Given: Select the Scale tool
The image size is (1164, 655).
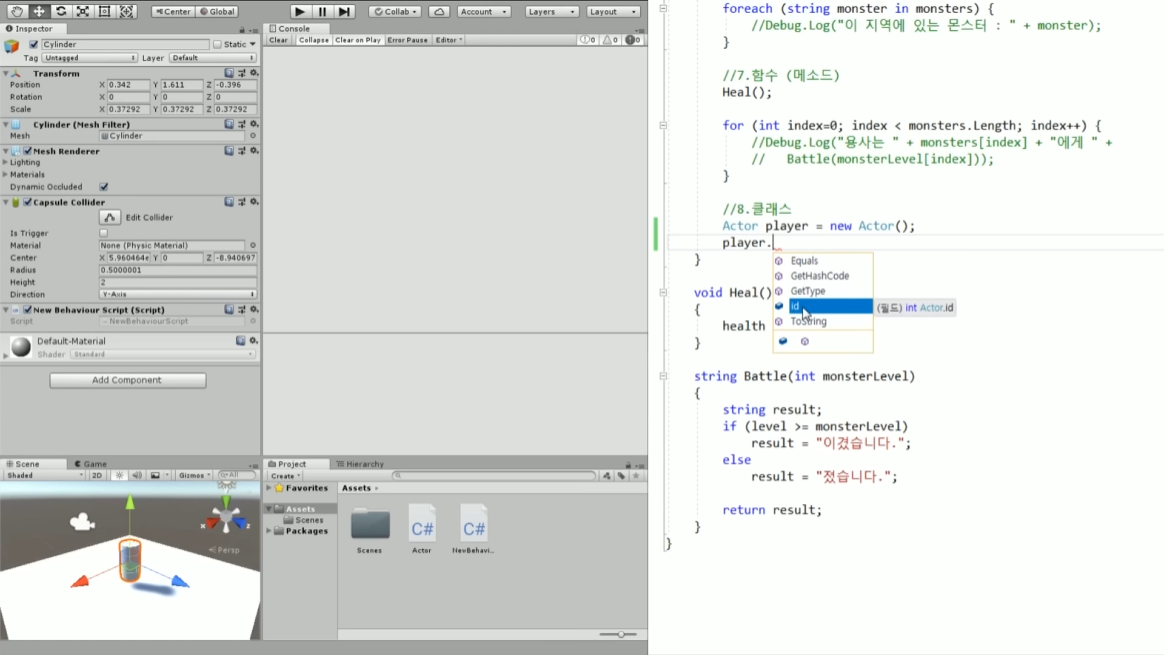Looking at the screenshot, I should point(82,11).
